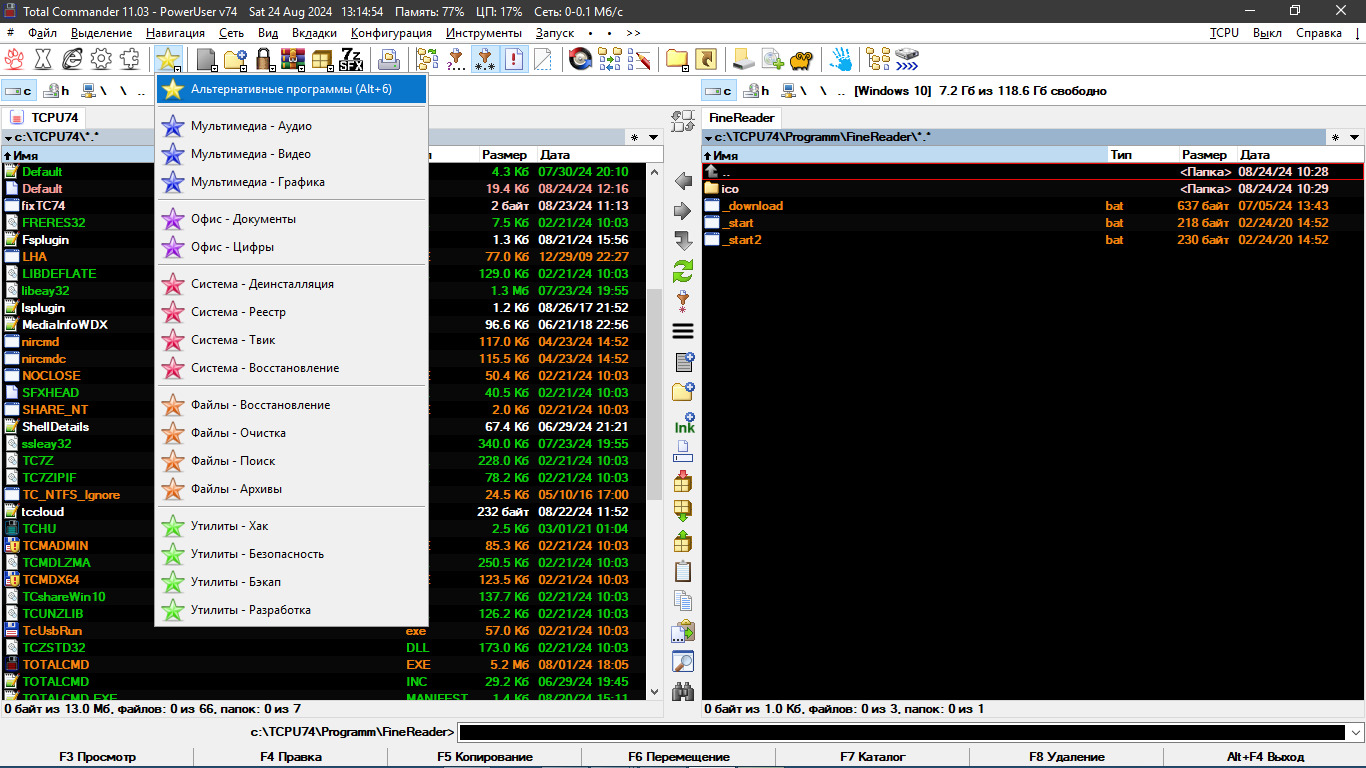Screen dimensions: 1366x768
Task: Click the padlock icon in toolbar
Action: pos(264,59)
